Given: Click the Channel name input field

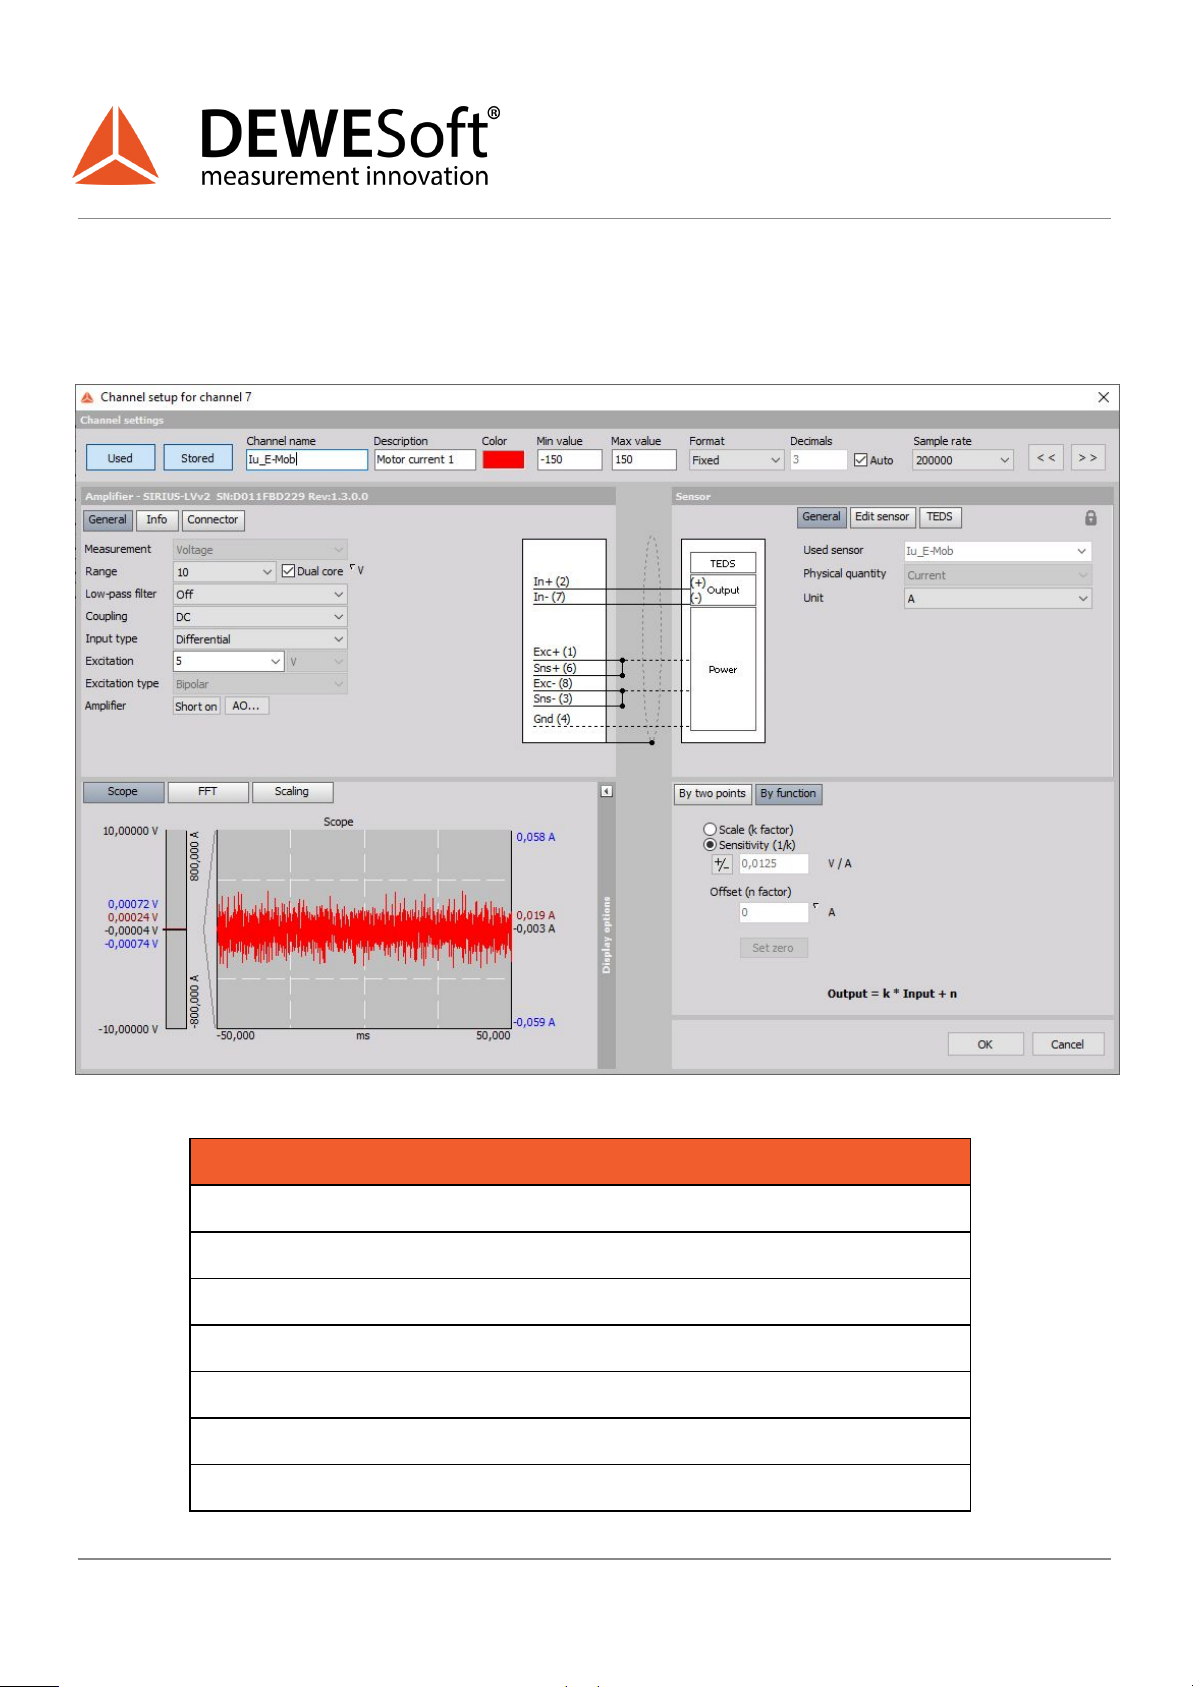Looking at the screenshot, I should point(307,460).
